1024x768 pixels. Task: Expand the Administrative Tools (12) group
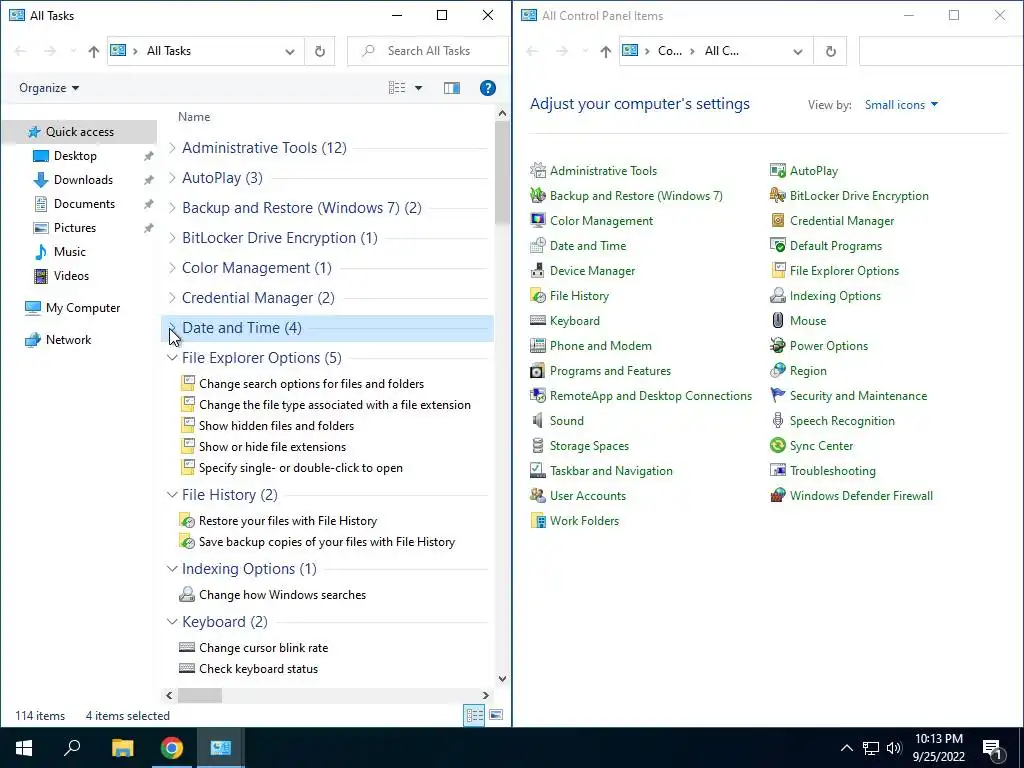(x=172, y=148)
